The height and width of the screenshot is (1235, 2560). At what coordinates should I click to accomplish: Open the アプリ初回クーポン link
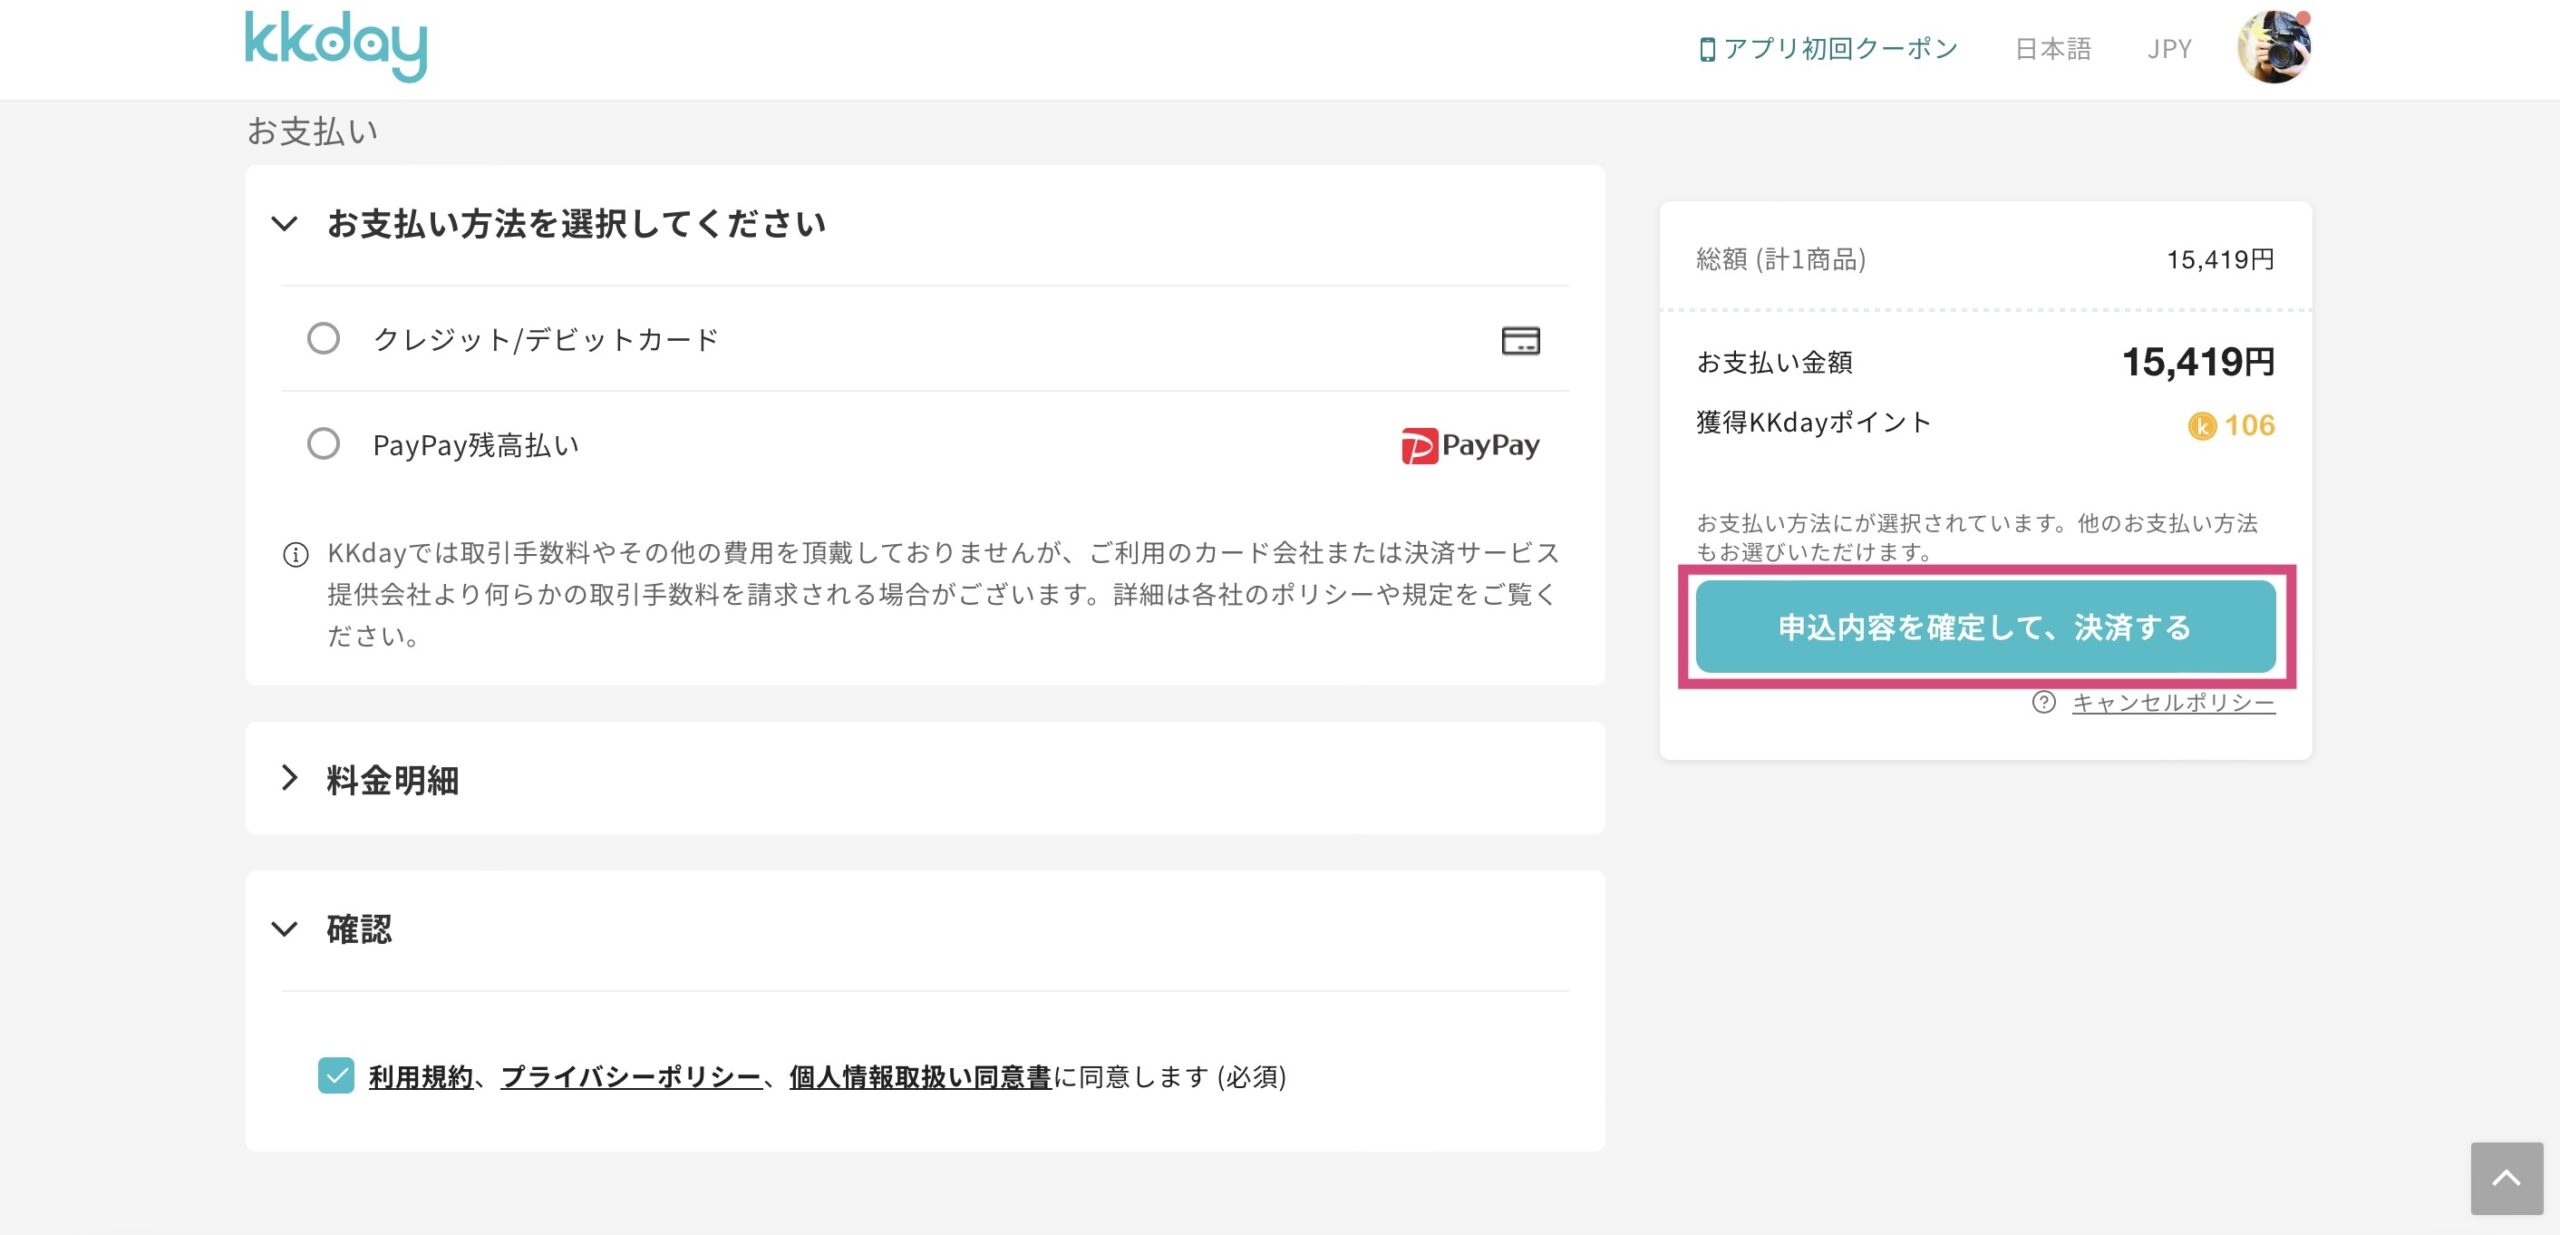[1828, 49]
